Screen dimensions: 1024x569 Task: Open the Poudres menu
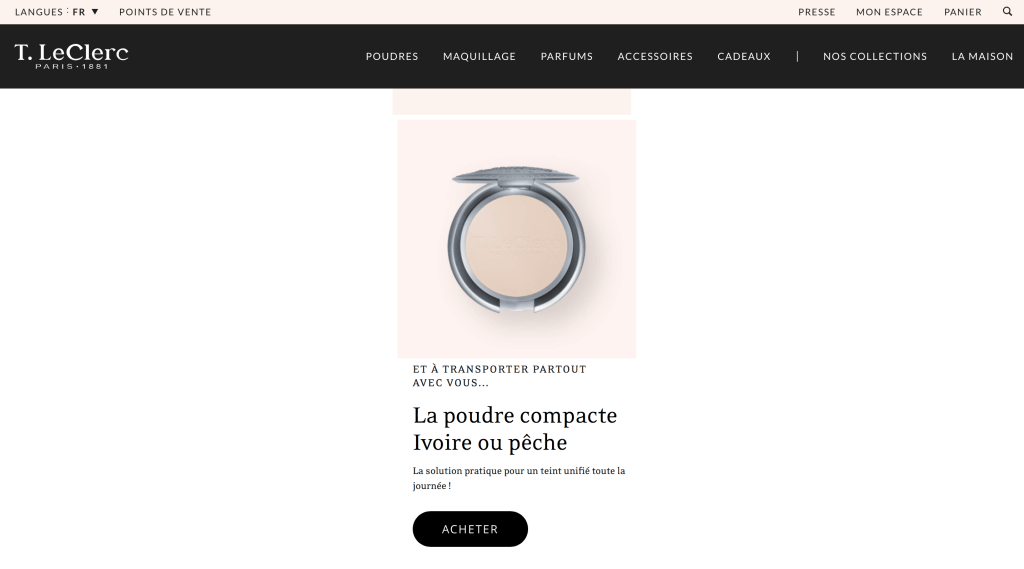392,56
